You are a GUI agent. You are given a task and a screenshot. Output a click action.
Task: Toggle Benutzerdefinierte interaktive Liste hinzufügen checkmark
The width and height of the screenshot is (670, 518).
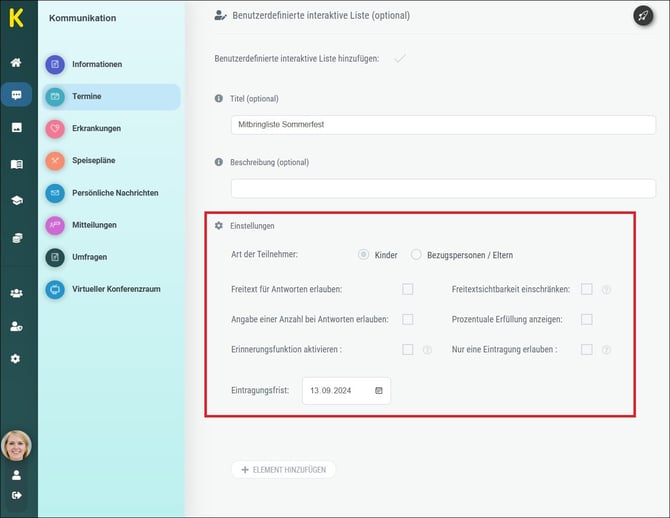pyautogui.click(x=400, y=59)
